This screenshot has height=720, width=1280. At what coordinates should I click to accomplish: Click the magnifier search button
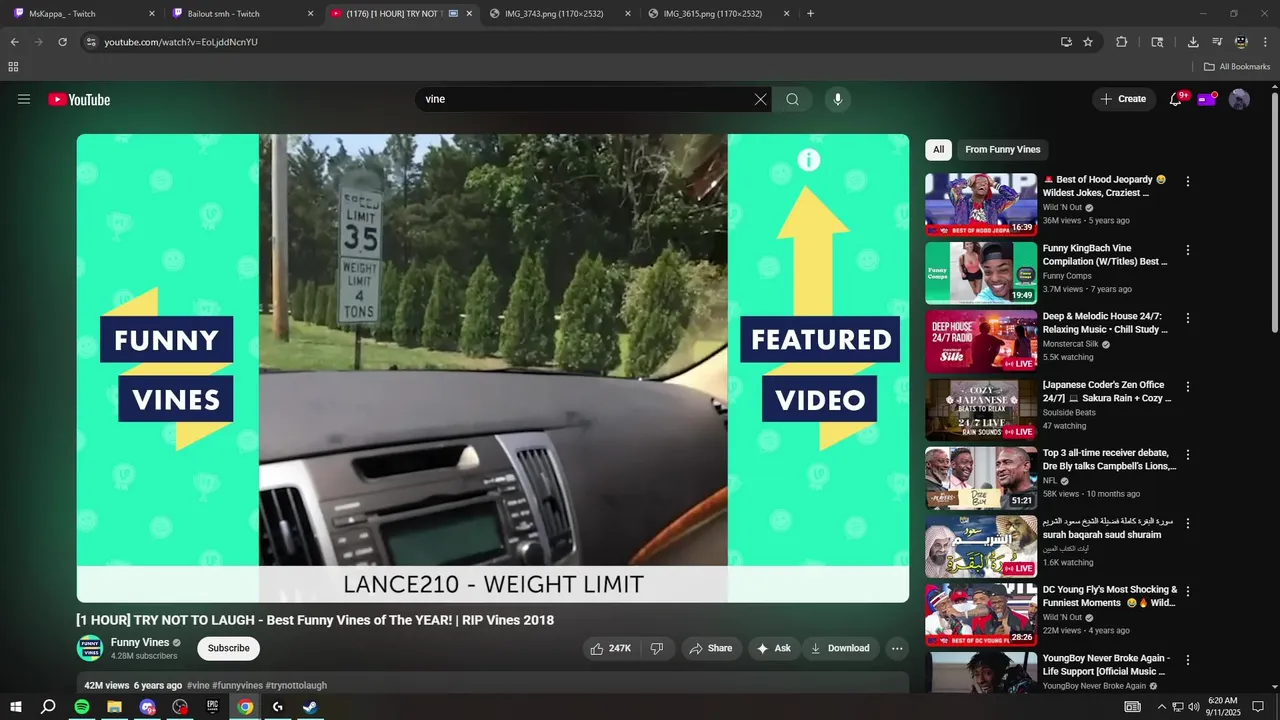click(x=792, y=99)
